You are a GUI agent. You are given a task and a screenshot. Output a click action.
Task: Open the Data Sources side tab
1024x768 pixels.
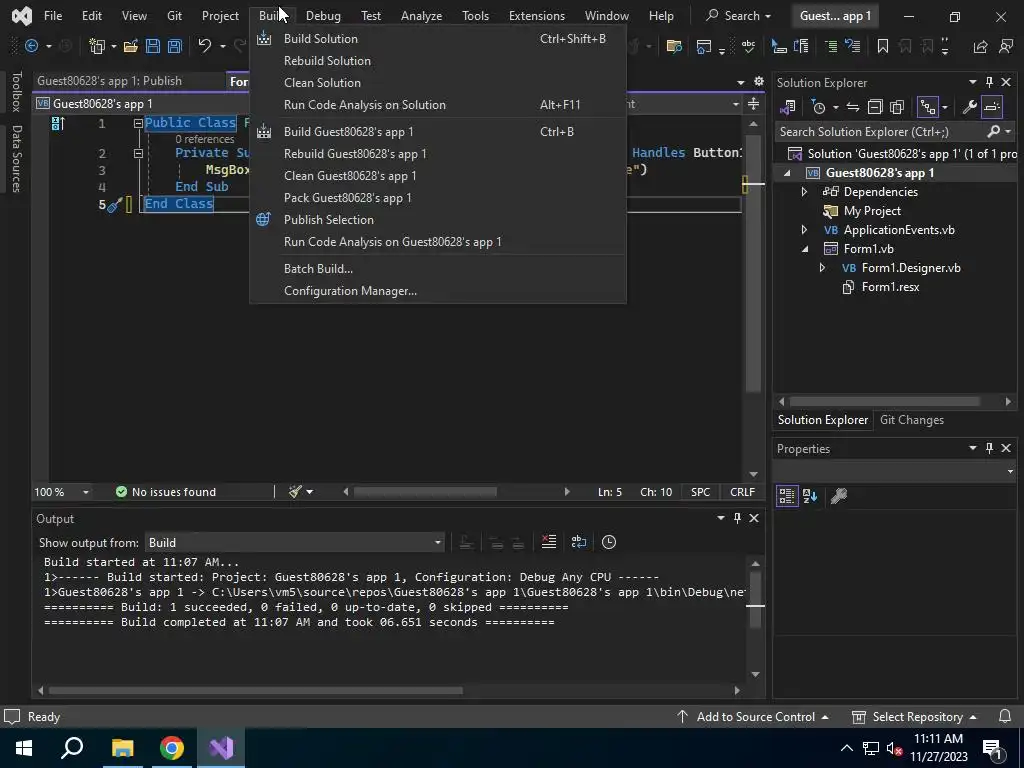17,159
